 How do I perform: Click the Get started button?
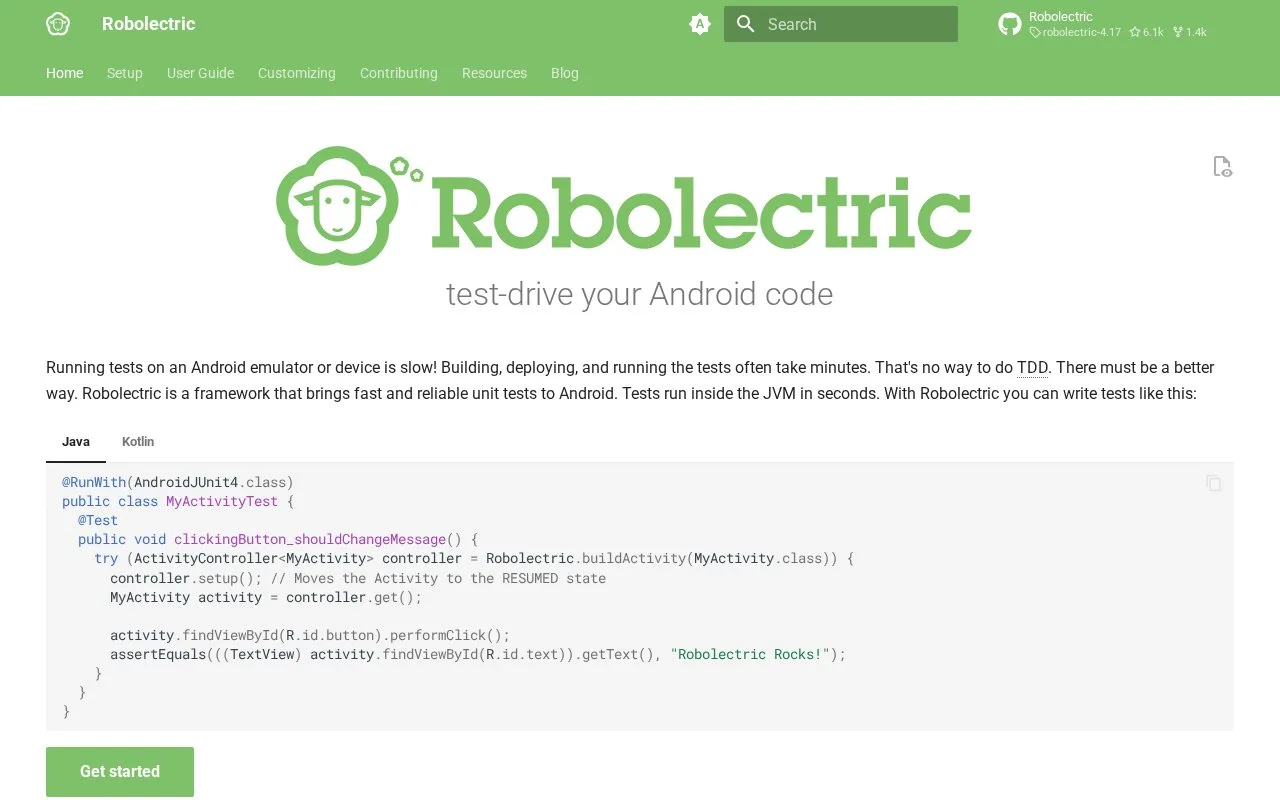pyautogui.click(x=120, y=771)
